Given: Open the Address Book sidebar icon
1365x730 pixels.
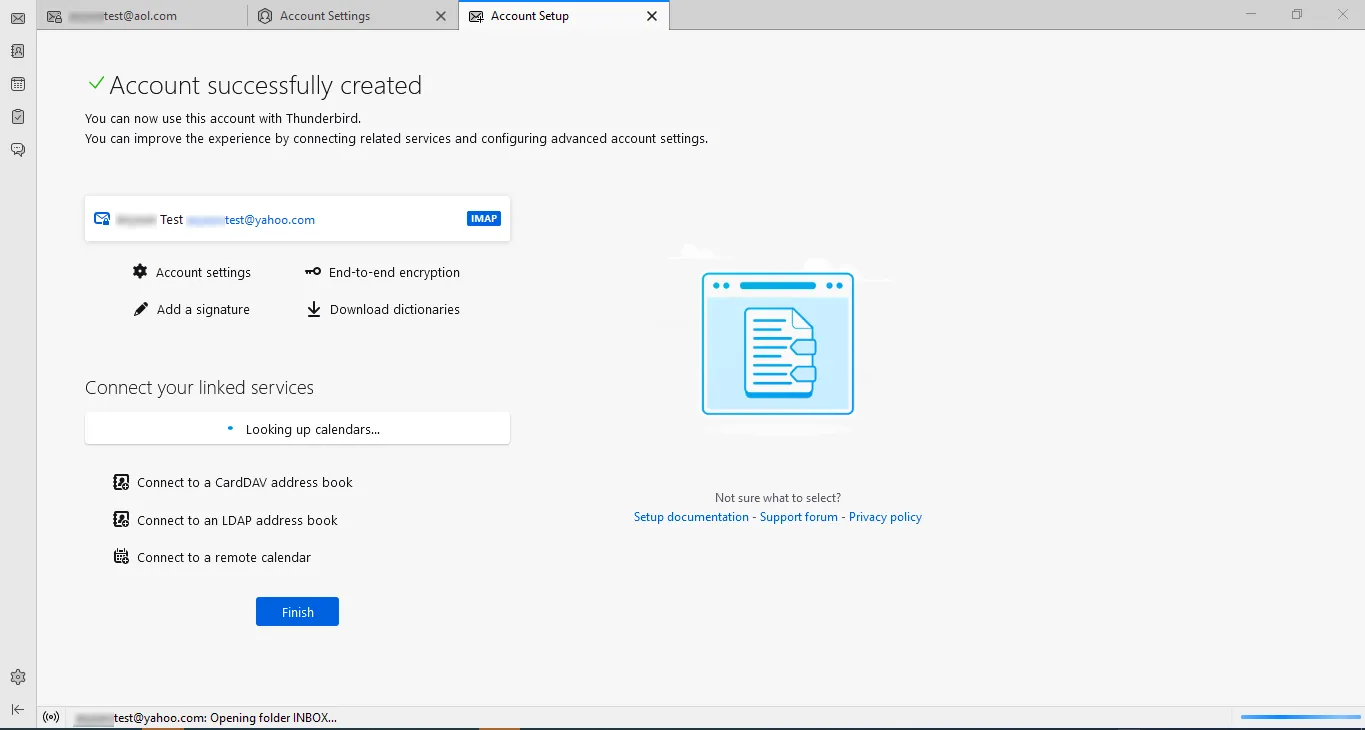Looking at the screenshot, I should [x=18, y=51].
